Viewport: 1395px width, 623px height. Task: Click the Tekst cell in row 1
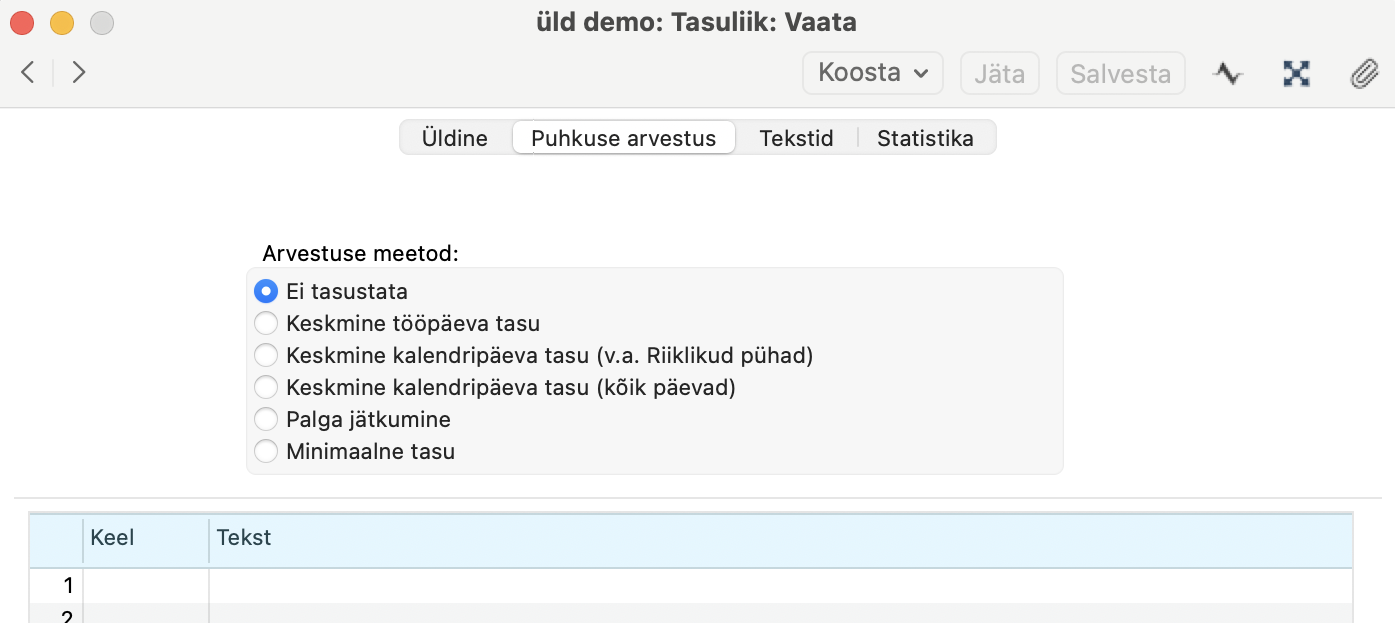[781, 586]
